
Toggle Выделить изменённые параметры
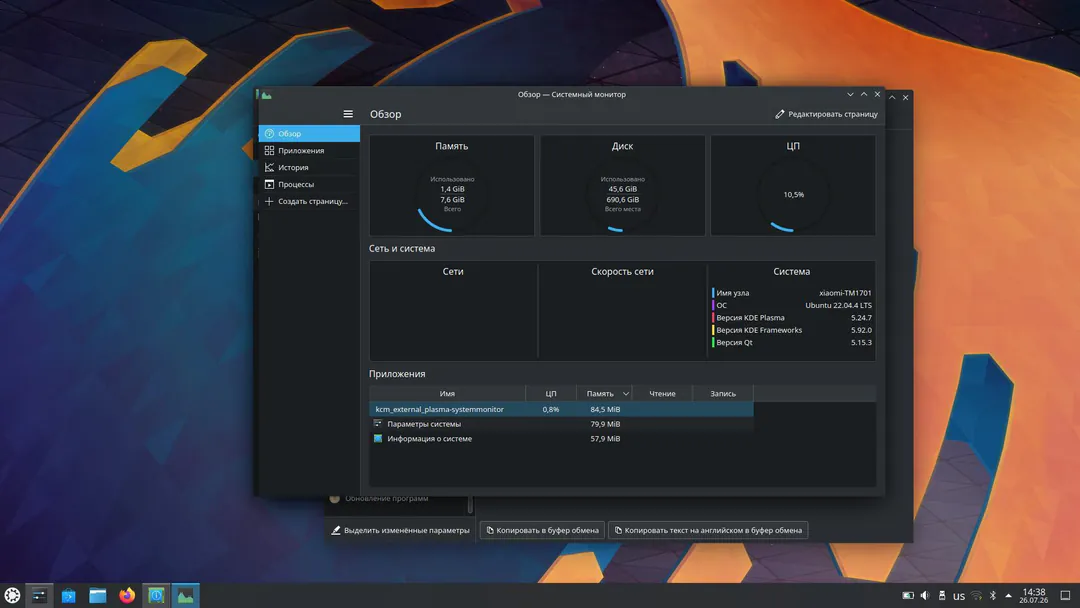click(400, 530)
